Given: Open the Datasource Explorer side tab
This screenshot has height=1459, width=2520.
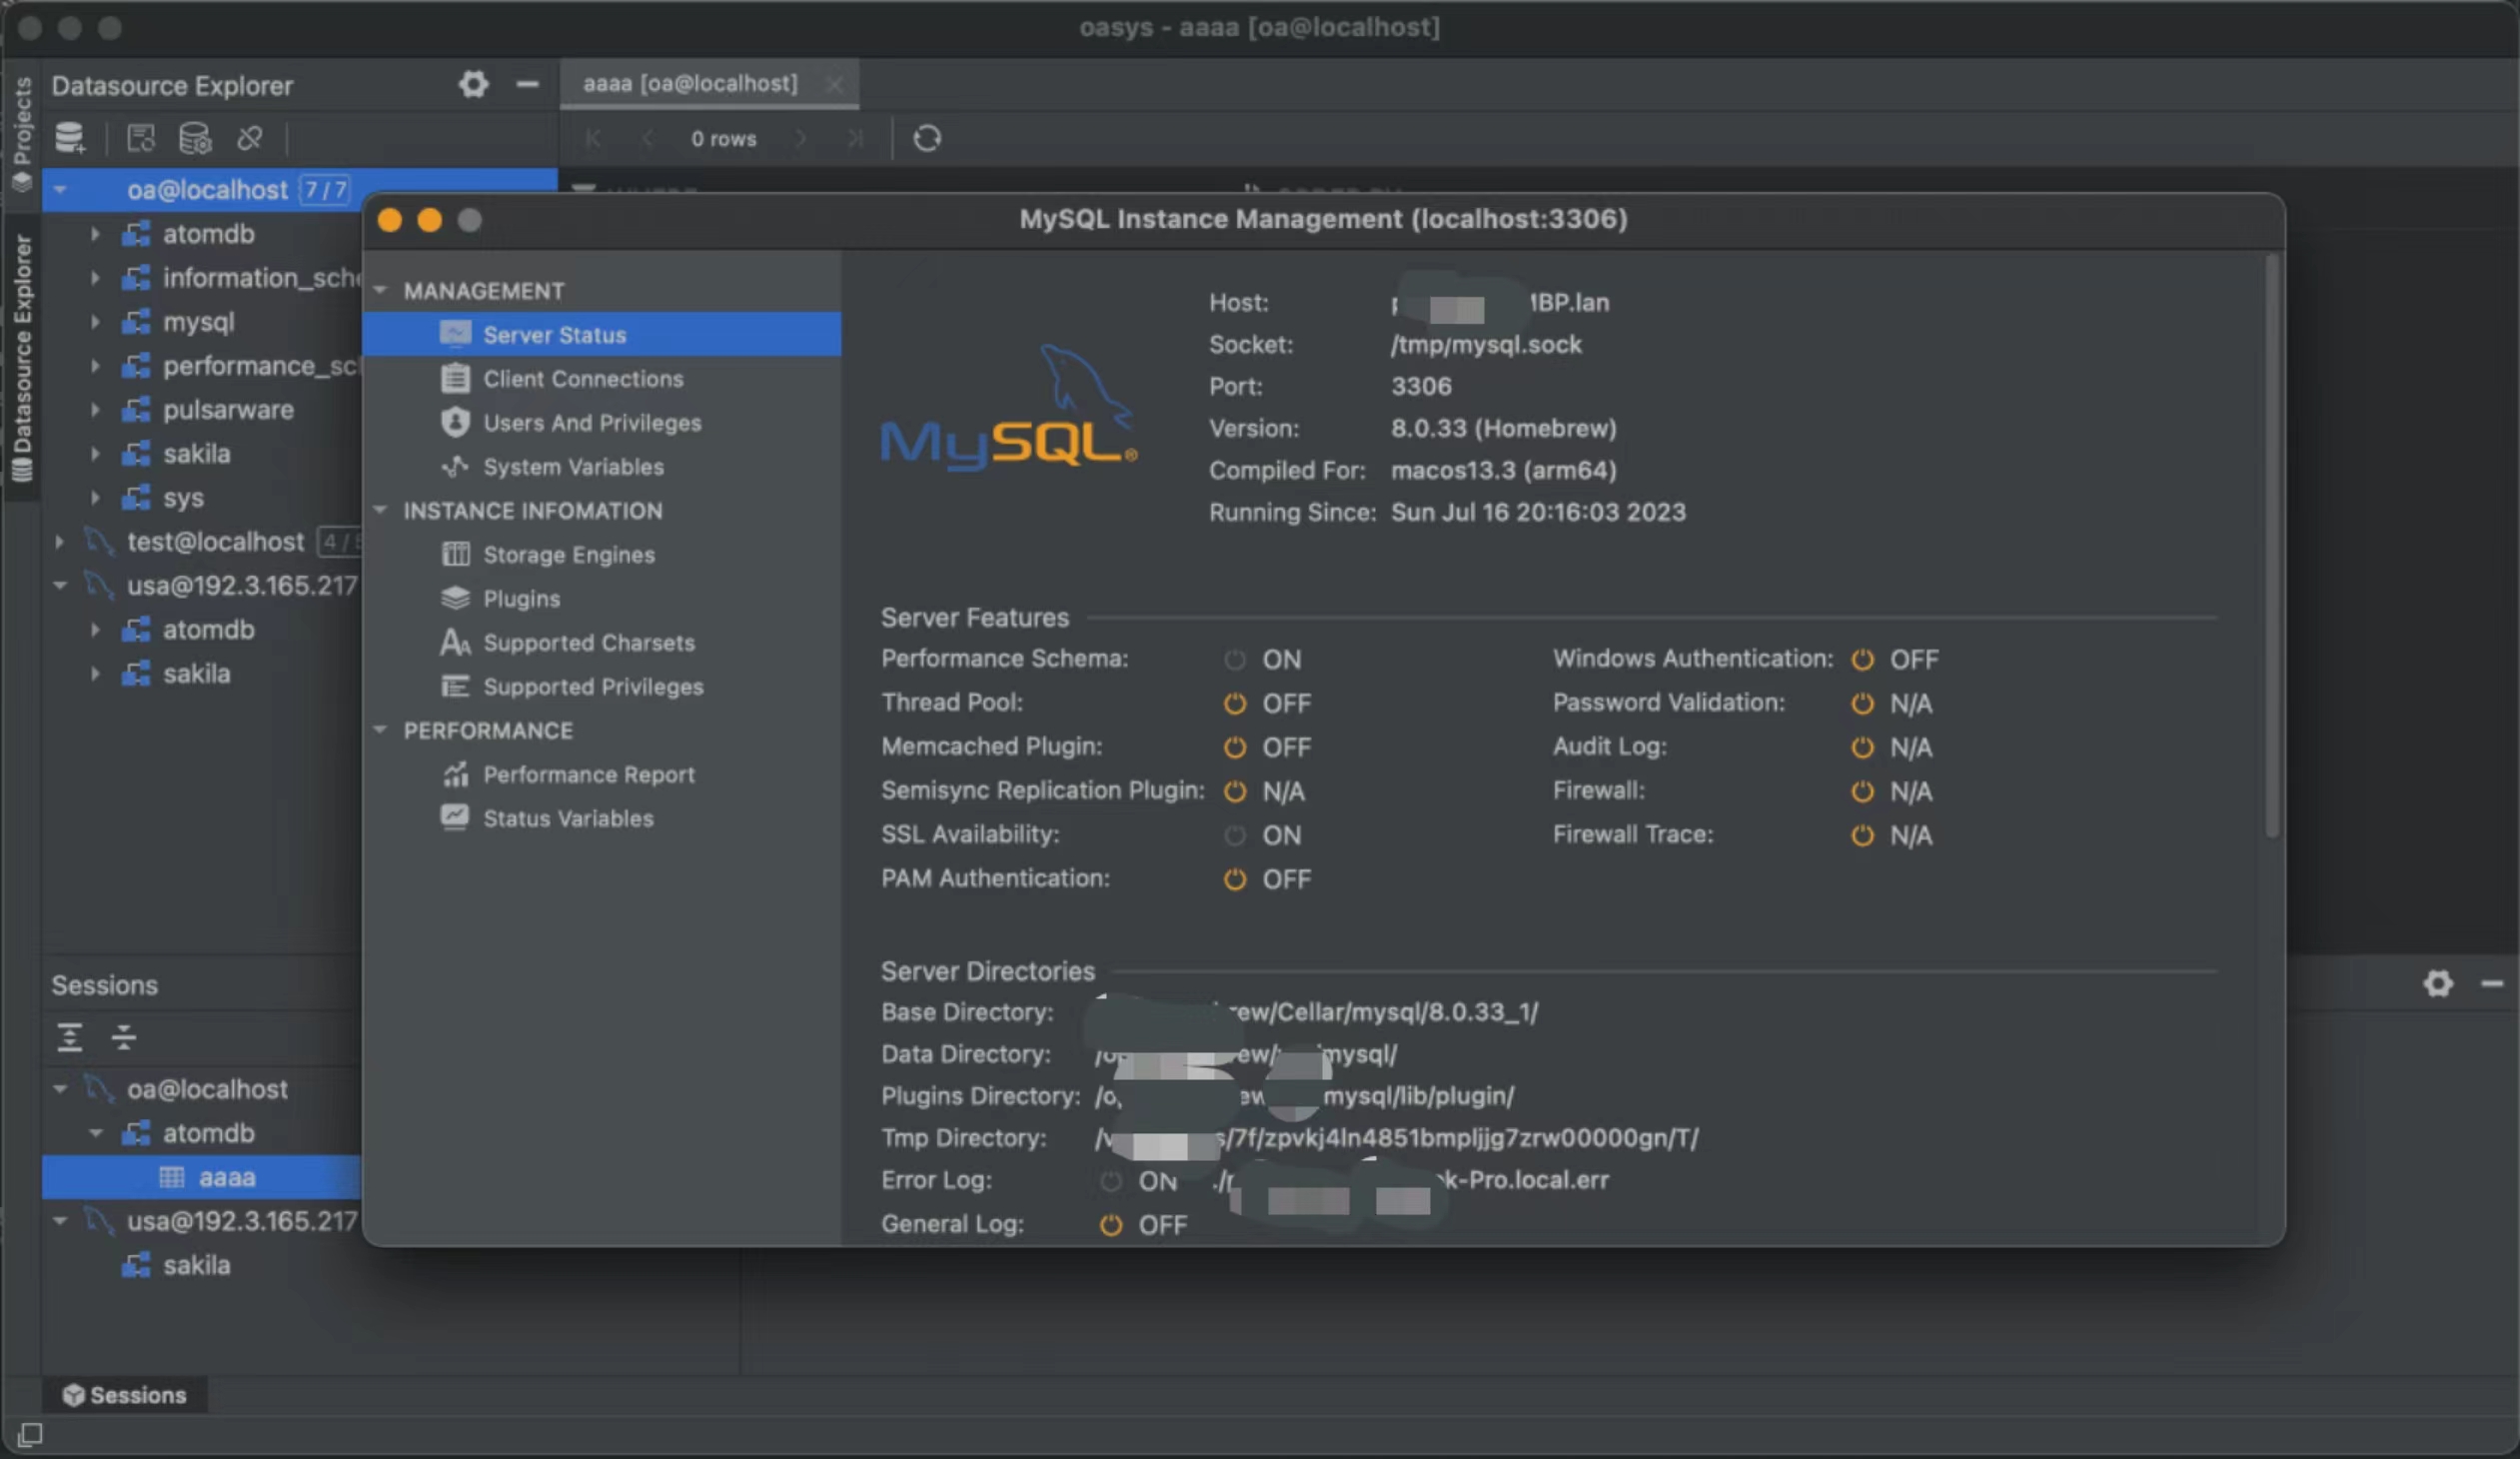Looking at the screenshot, I should 21,358.
